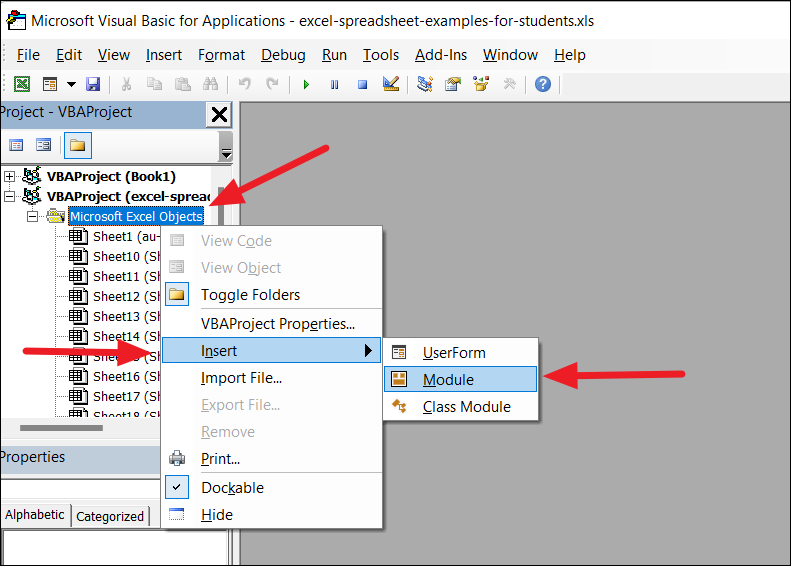791x566 pixels.
Task: Open the File menu
Action: click(x=28, y=54)
